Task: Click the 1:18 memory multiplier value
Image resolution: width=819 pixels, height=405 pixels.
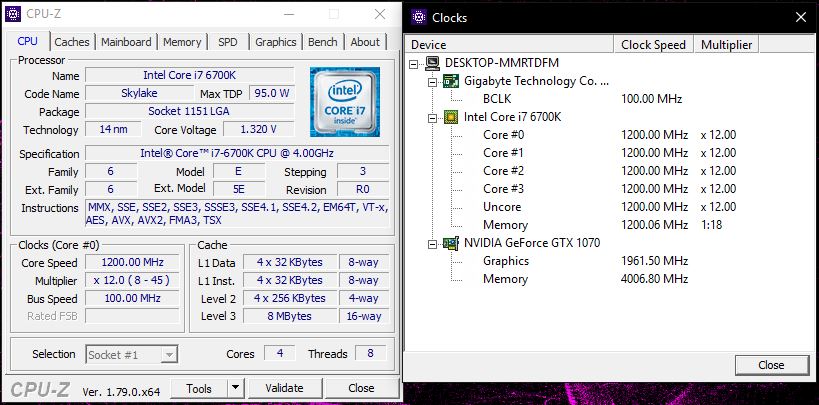Action: tap(712, 225)
